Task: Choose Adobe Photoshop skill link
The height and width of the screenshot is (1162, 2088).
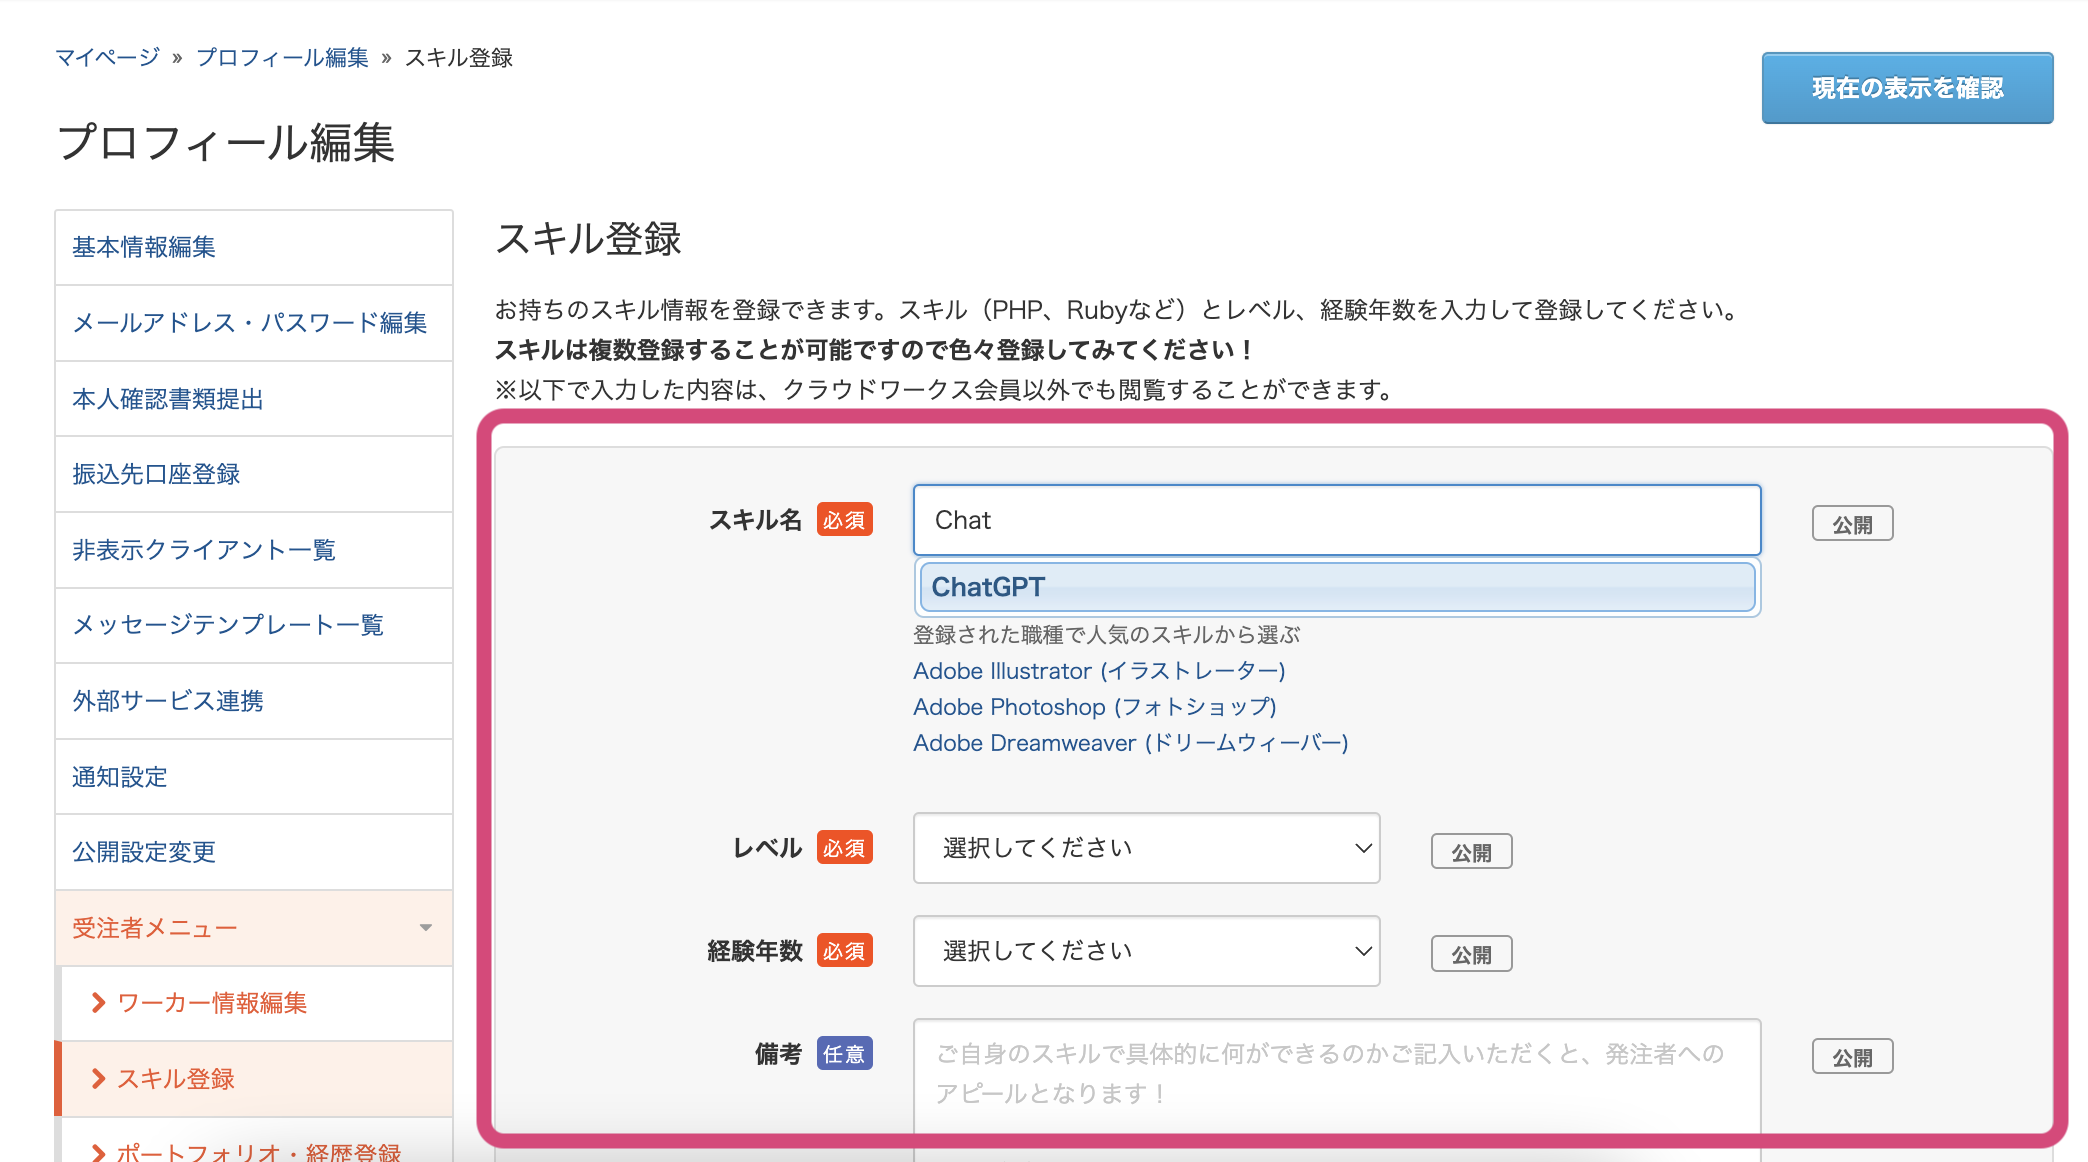Action: (1094, 707)
